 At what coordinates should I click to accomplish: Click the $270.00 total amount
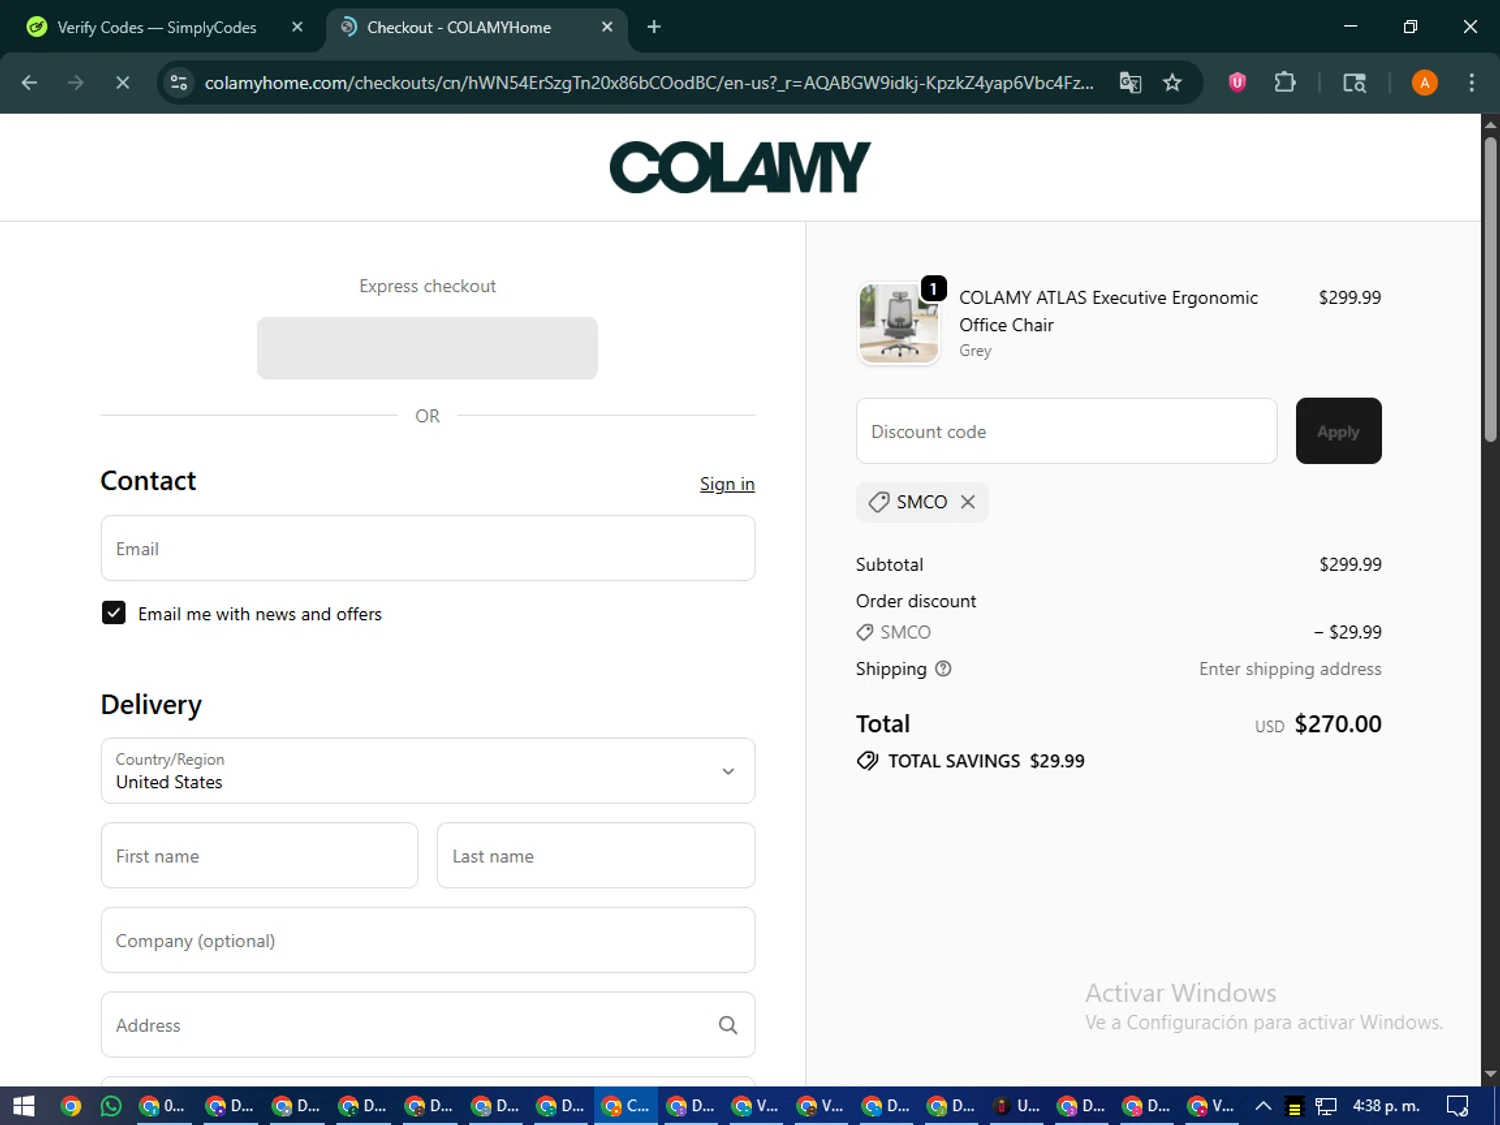point(1338,724)
